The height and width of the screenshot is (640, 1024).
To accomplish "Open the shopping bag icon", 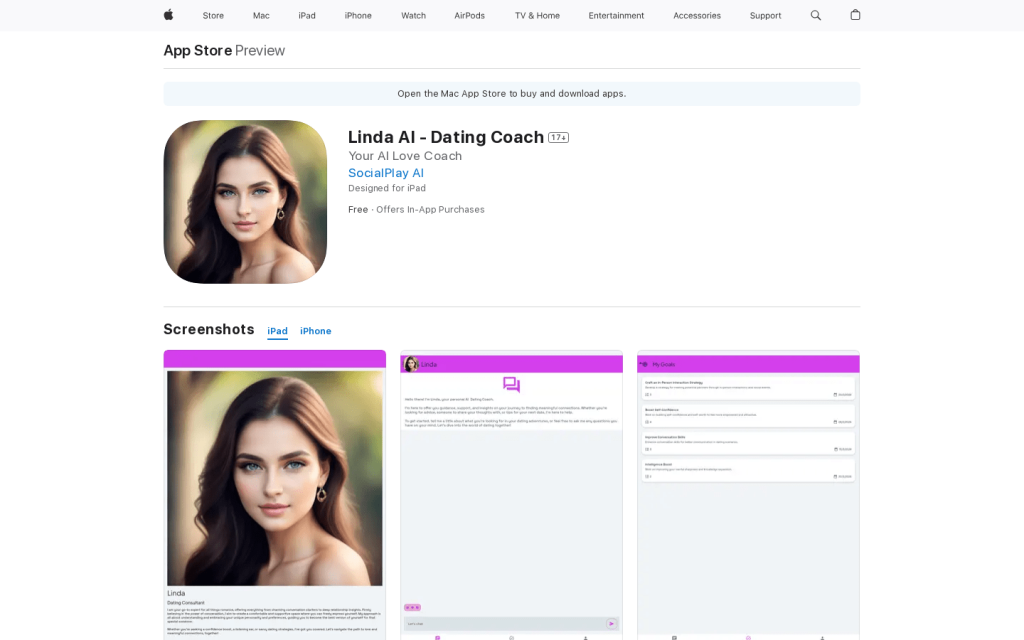I will (855, 15).
